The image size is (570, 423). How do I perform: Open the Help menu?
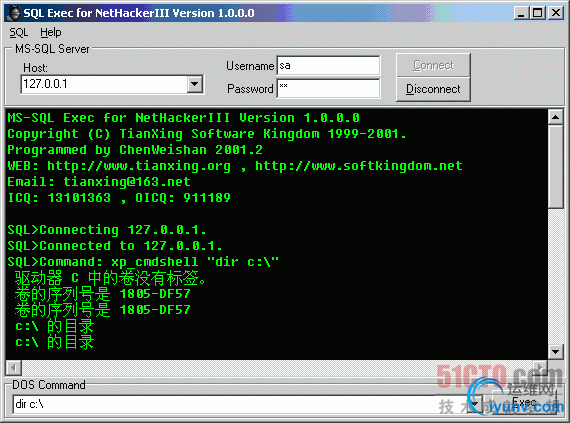tap(51, 33)
